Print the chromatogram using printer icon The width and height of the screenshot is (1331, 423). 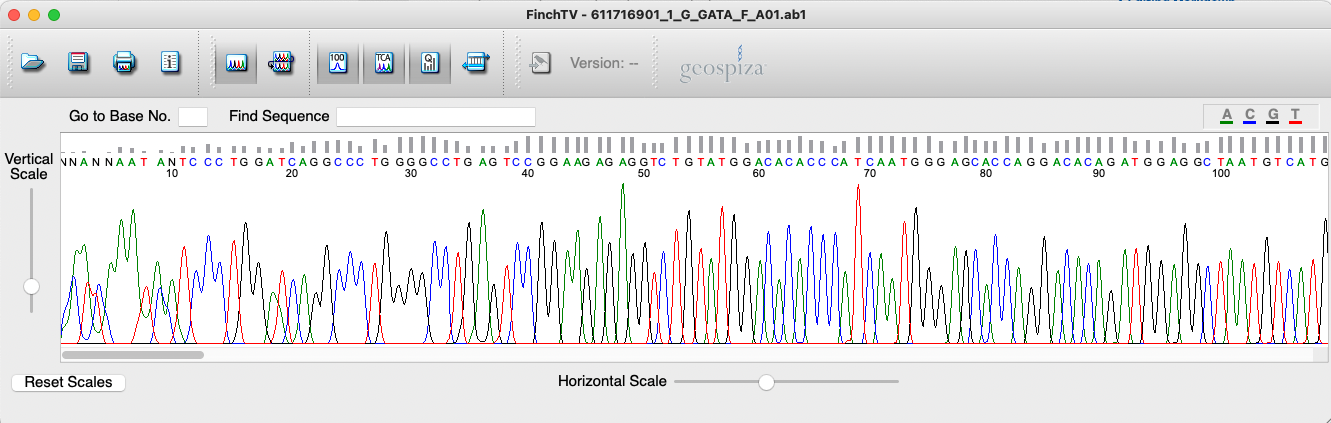(124, 63)
